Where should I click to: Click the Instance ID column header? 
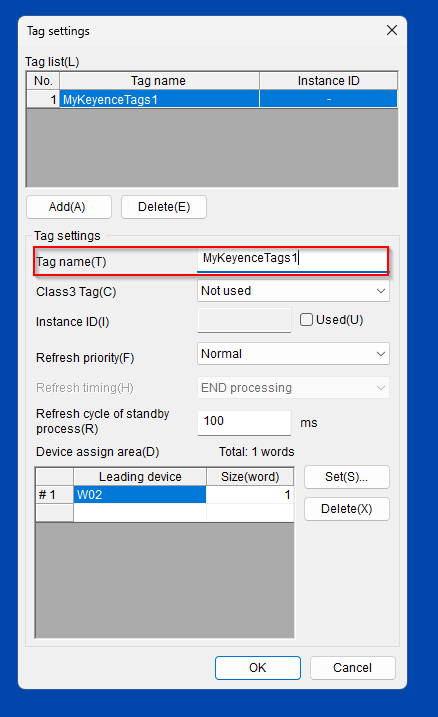click(x=328, y=81)
